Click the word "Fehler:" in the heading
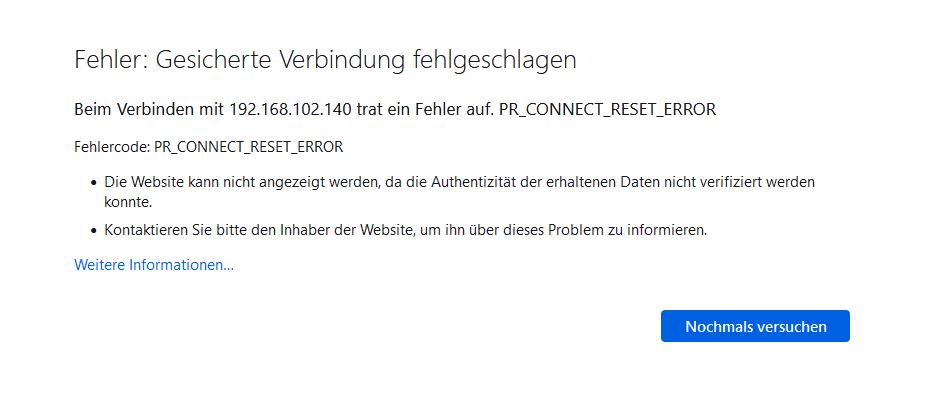 (107, 60)
